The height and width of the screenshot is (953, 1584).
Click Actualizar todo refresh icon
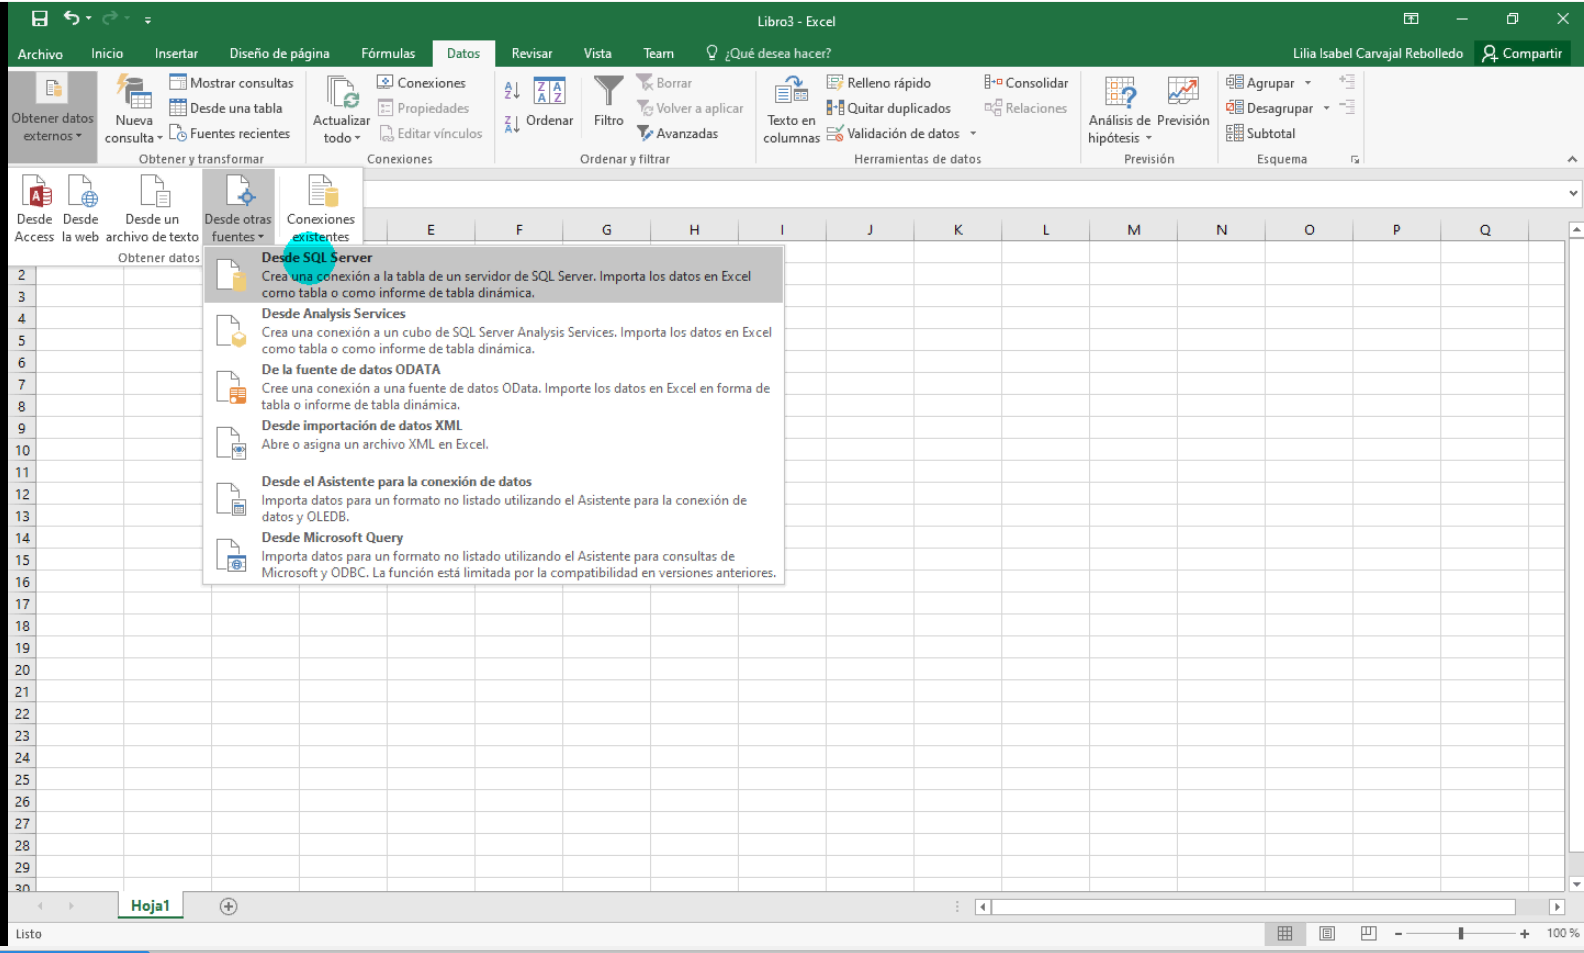pyautogui.click(x=341, y=109)
